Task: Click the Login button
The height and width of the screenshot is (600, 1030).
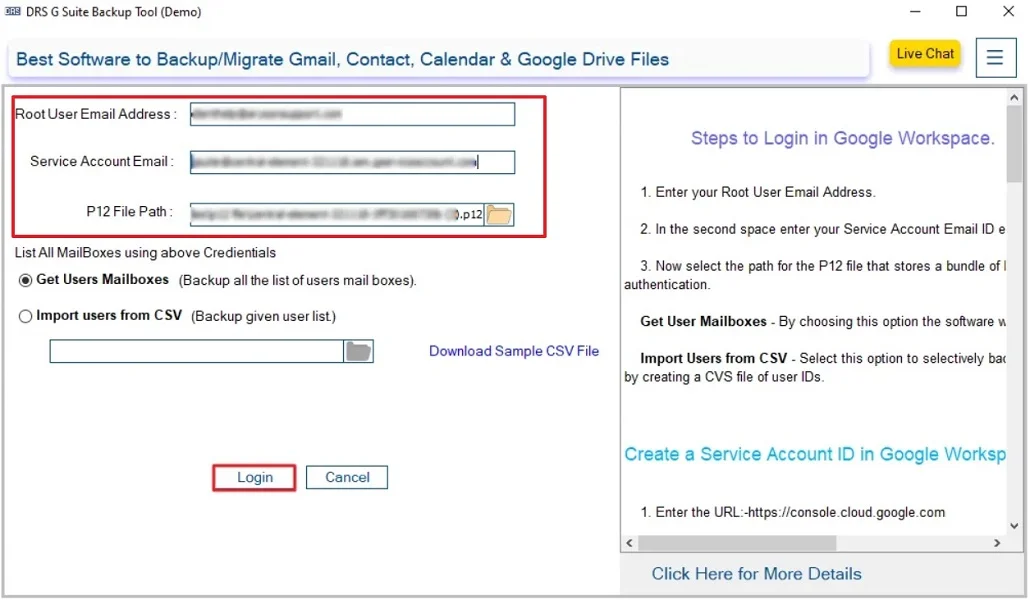Action: coord(253,478)
